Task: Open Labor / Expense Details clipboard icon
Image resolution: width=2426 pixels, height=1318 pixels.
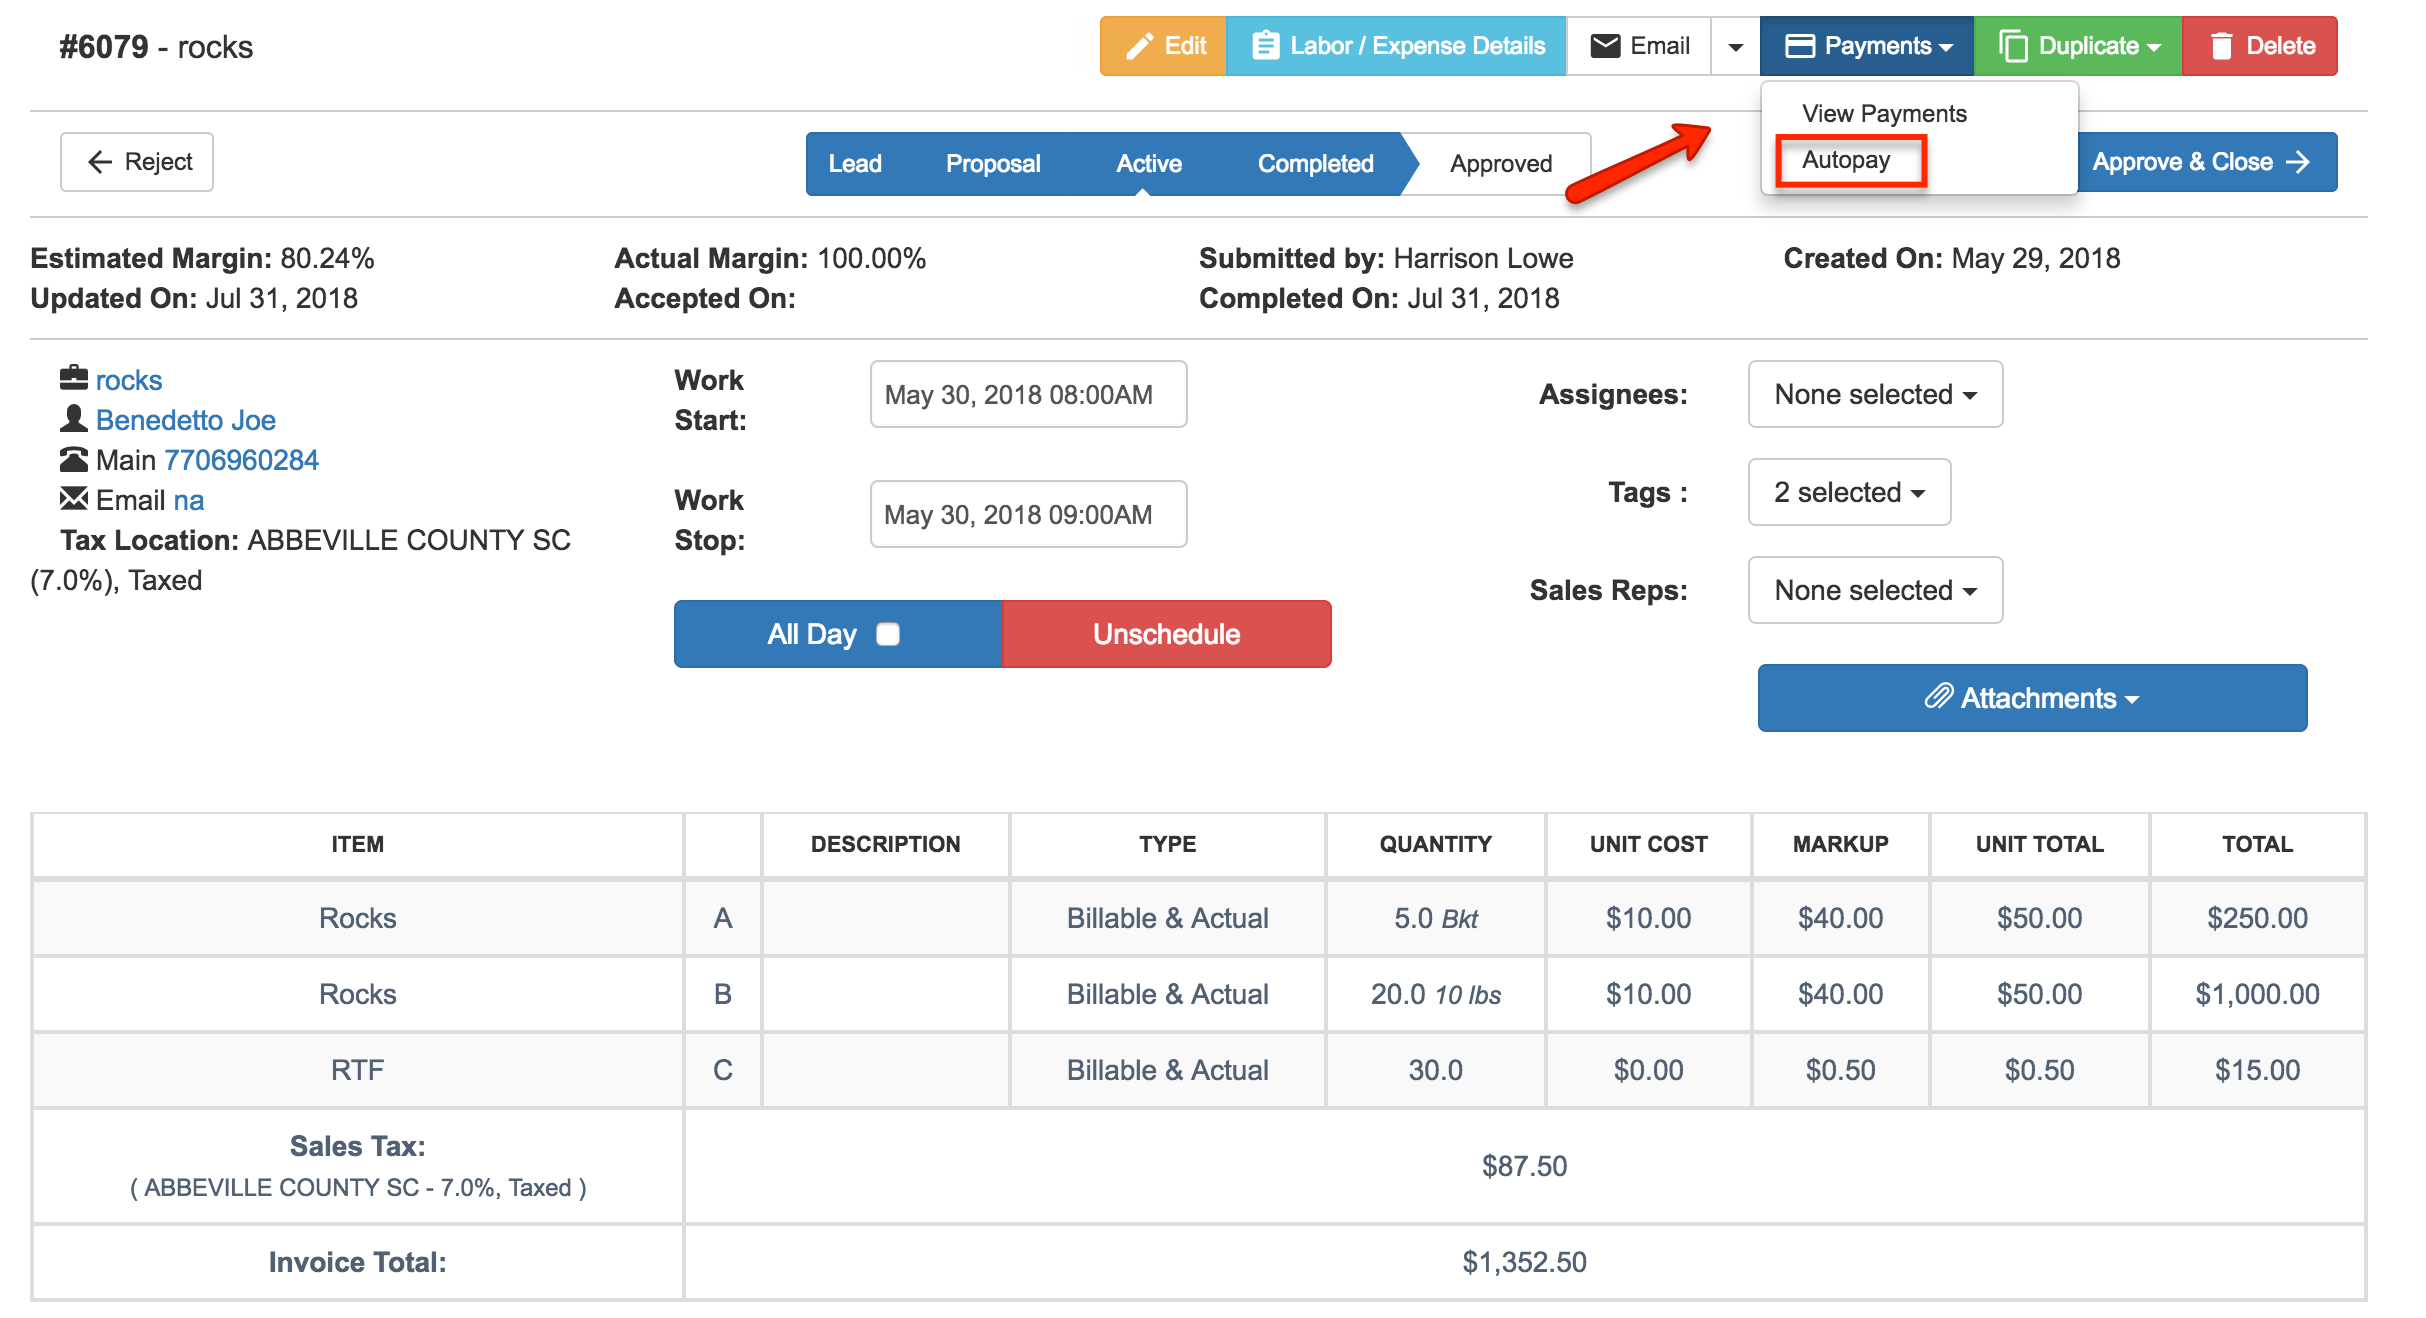Action: coord(1265,46)
